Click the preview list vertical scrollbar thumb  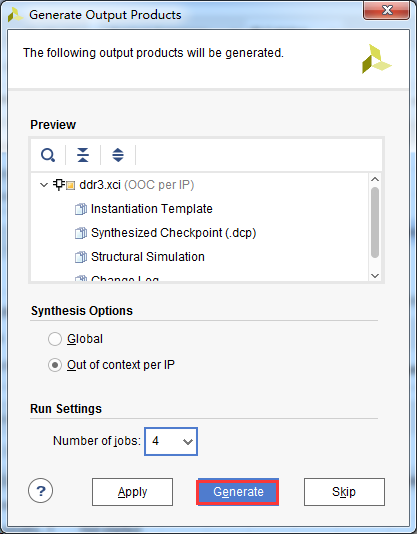pos(375,222)
